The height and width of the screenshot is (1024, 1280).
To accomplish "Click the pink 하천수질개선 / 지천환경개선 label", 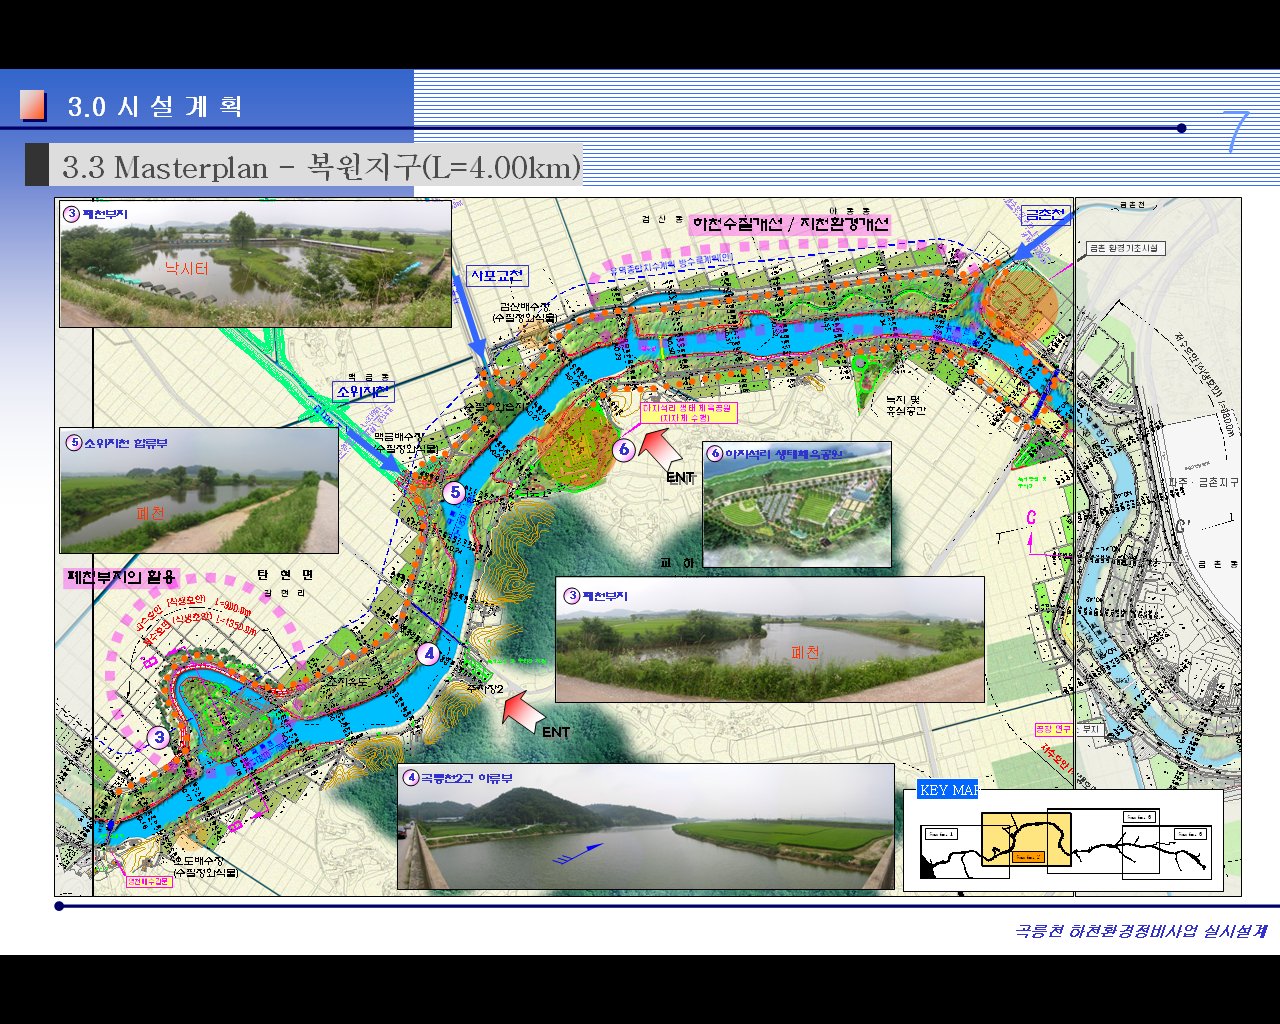I will click(x=790, y=225).
